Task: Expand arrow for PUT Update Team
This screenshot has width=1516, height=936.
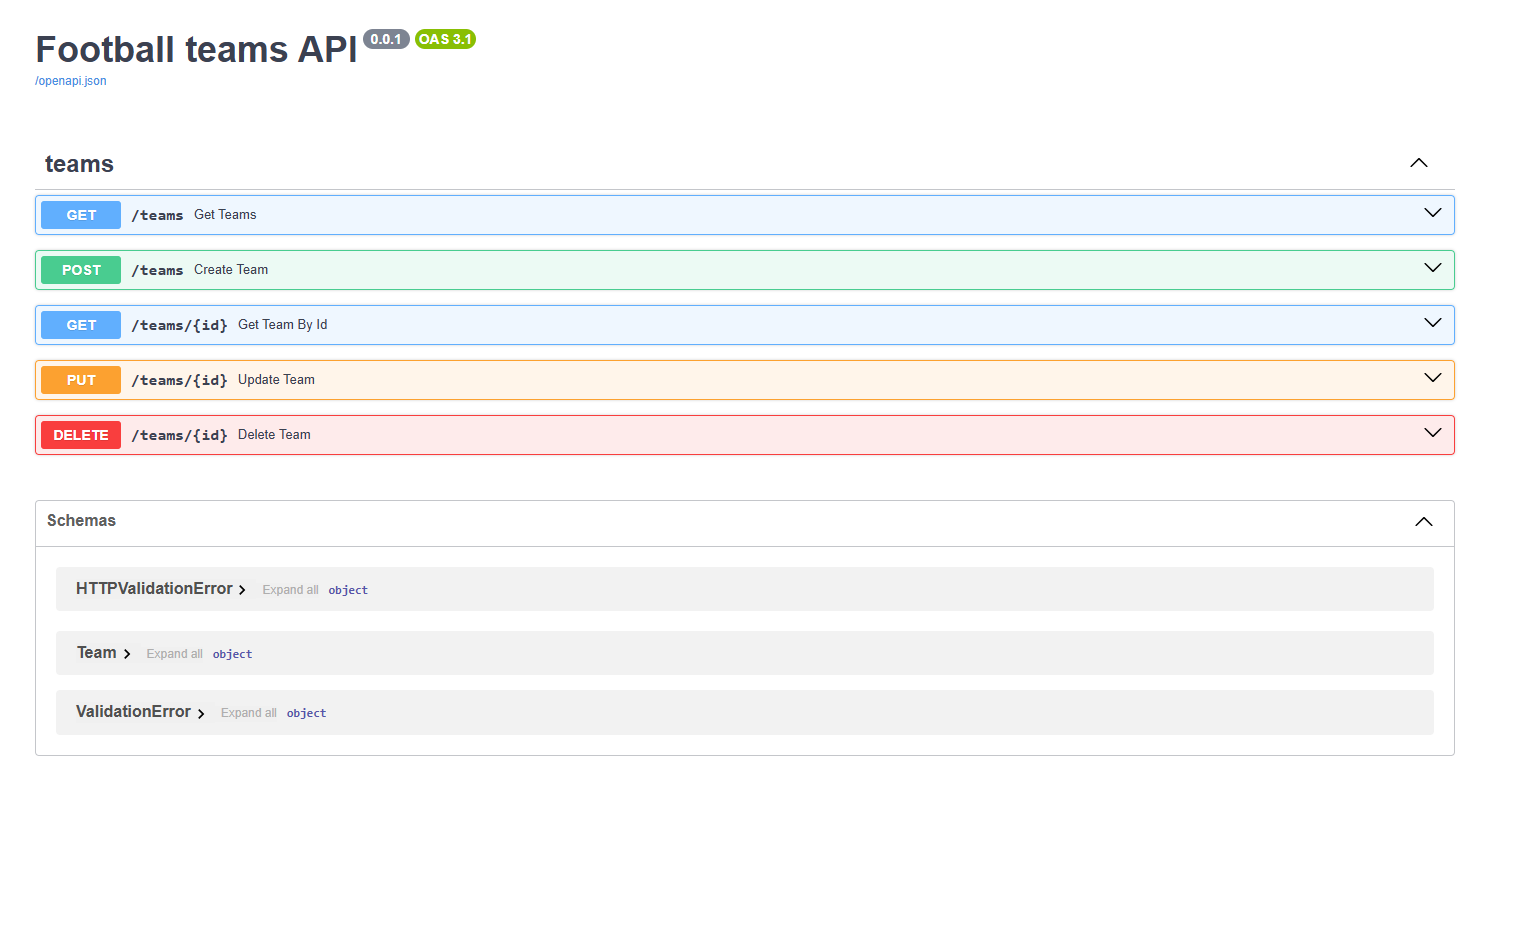Action: (1432, 378)
